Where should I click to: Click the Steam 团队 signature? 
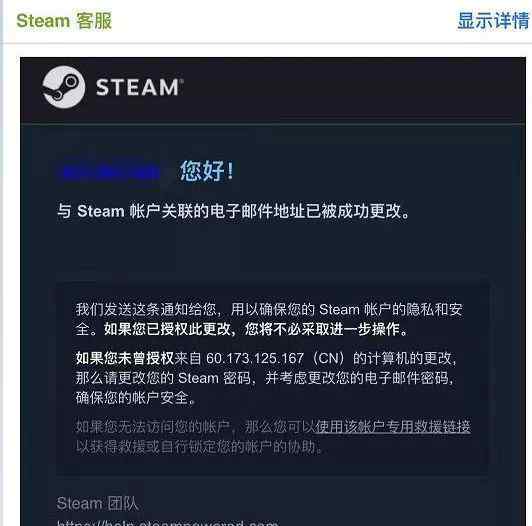98,503
